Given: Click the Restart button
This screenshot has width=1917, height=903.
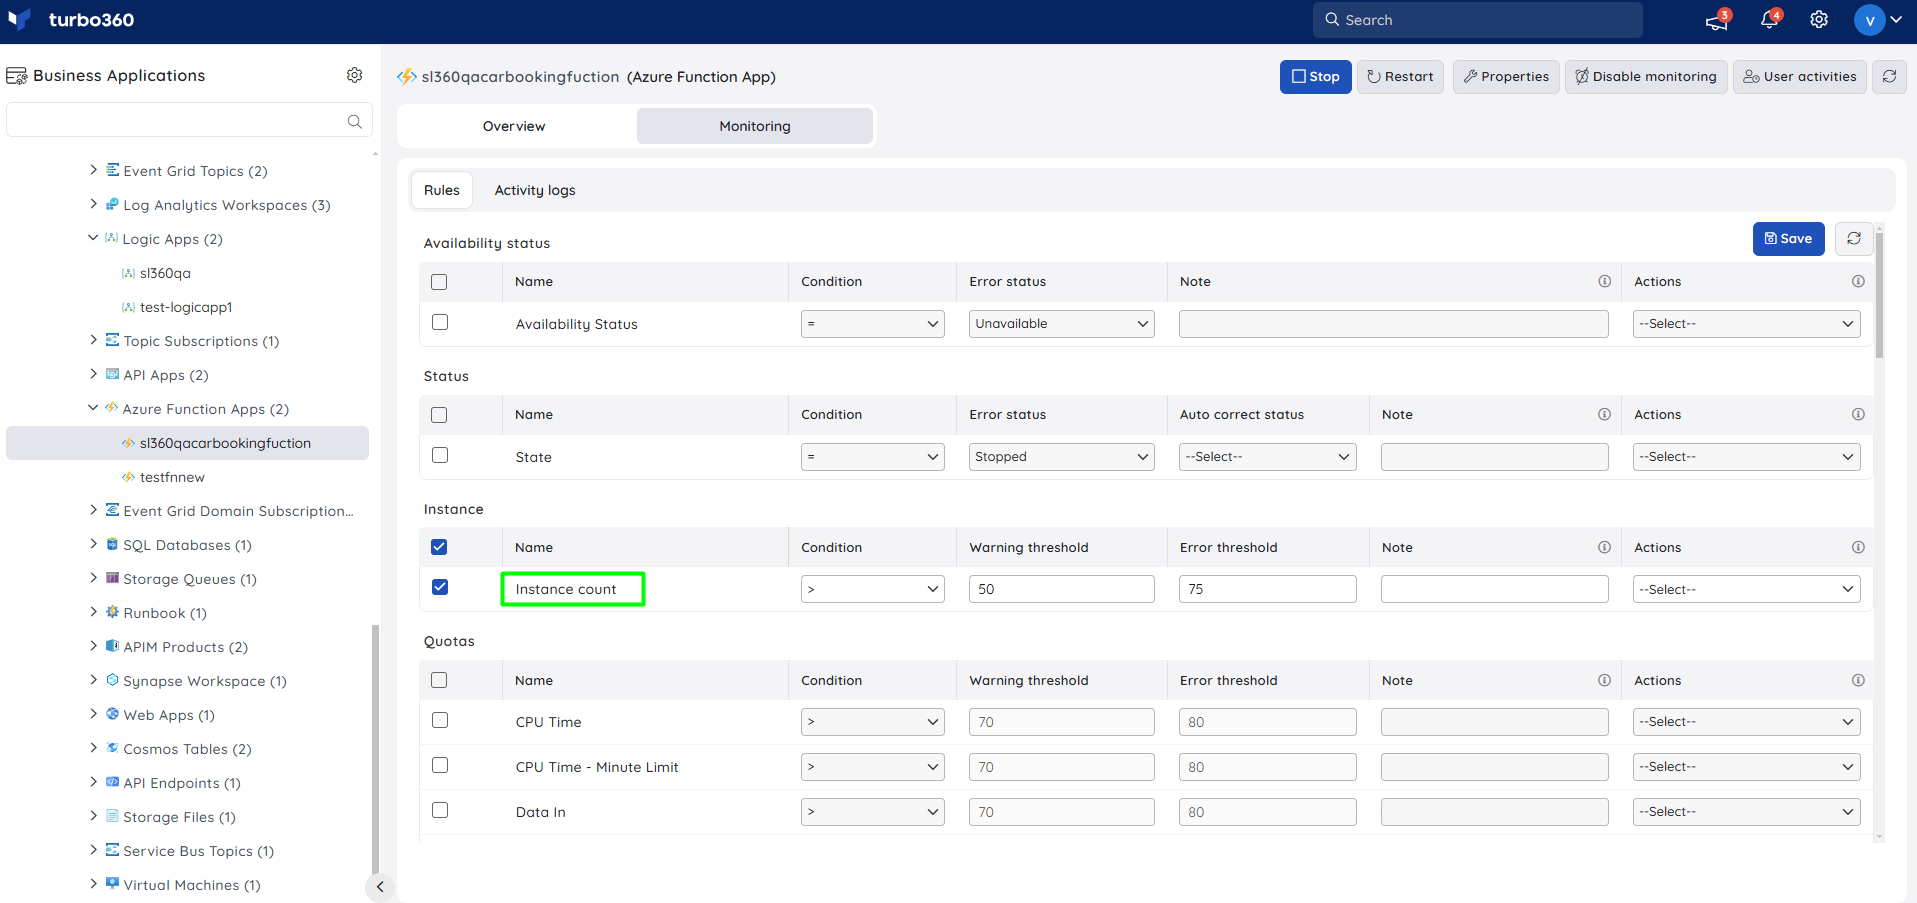Looking at the screenshot, I should tap(1400, 77).
